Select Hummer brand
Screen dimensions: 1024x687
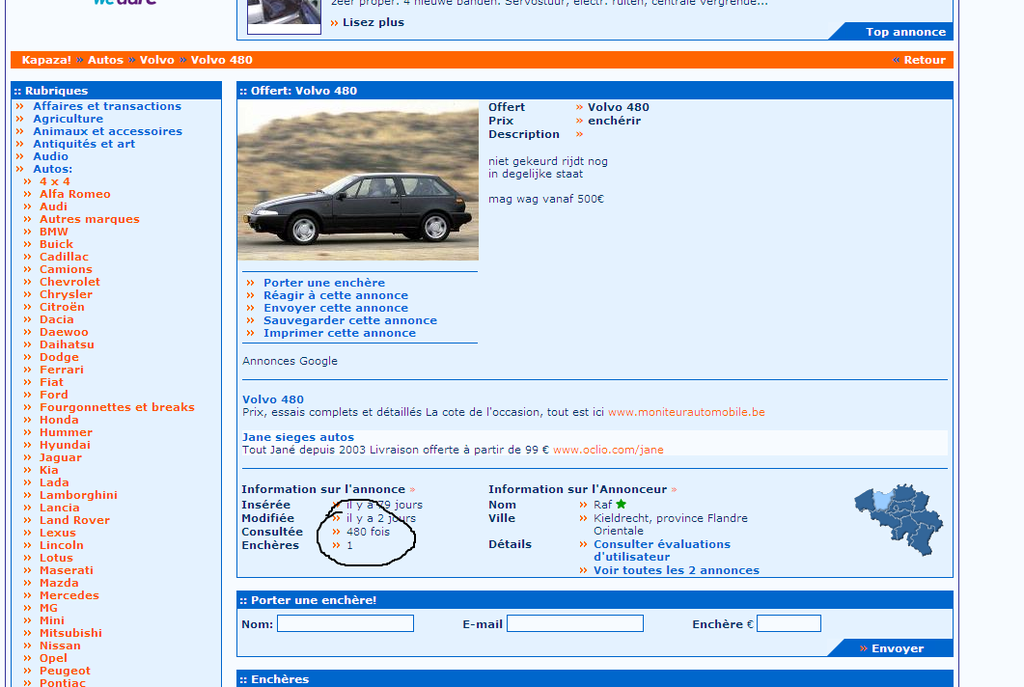point(66,432)
